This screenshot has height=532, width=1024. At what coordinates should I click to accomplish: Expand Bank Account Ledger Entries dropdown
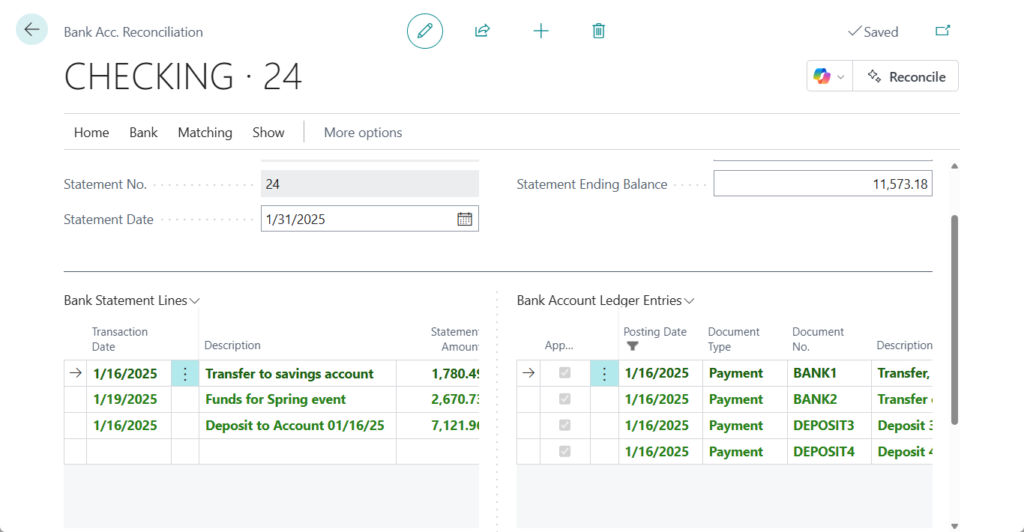pos(689,301)
